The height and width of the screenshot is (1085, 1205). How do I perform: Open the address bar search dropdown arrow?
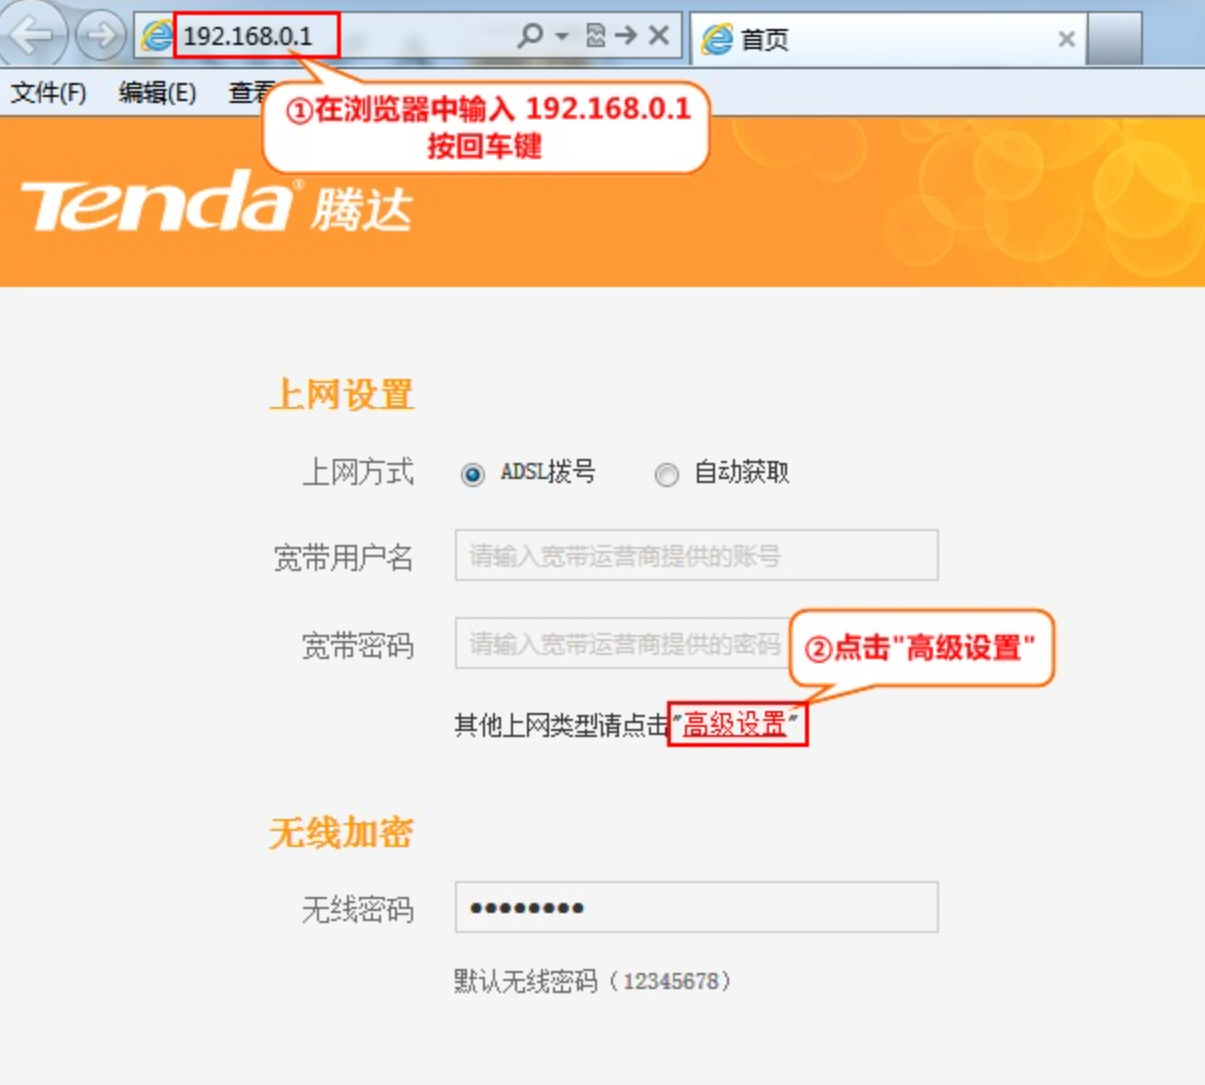[x=562, y=37]
